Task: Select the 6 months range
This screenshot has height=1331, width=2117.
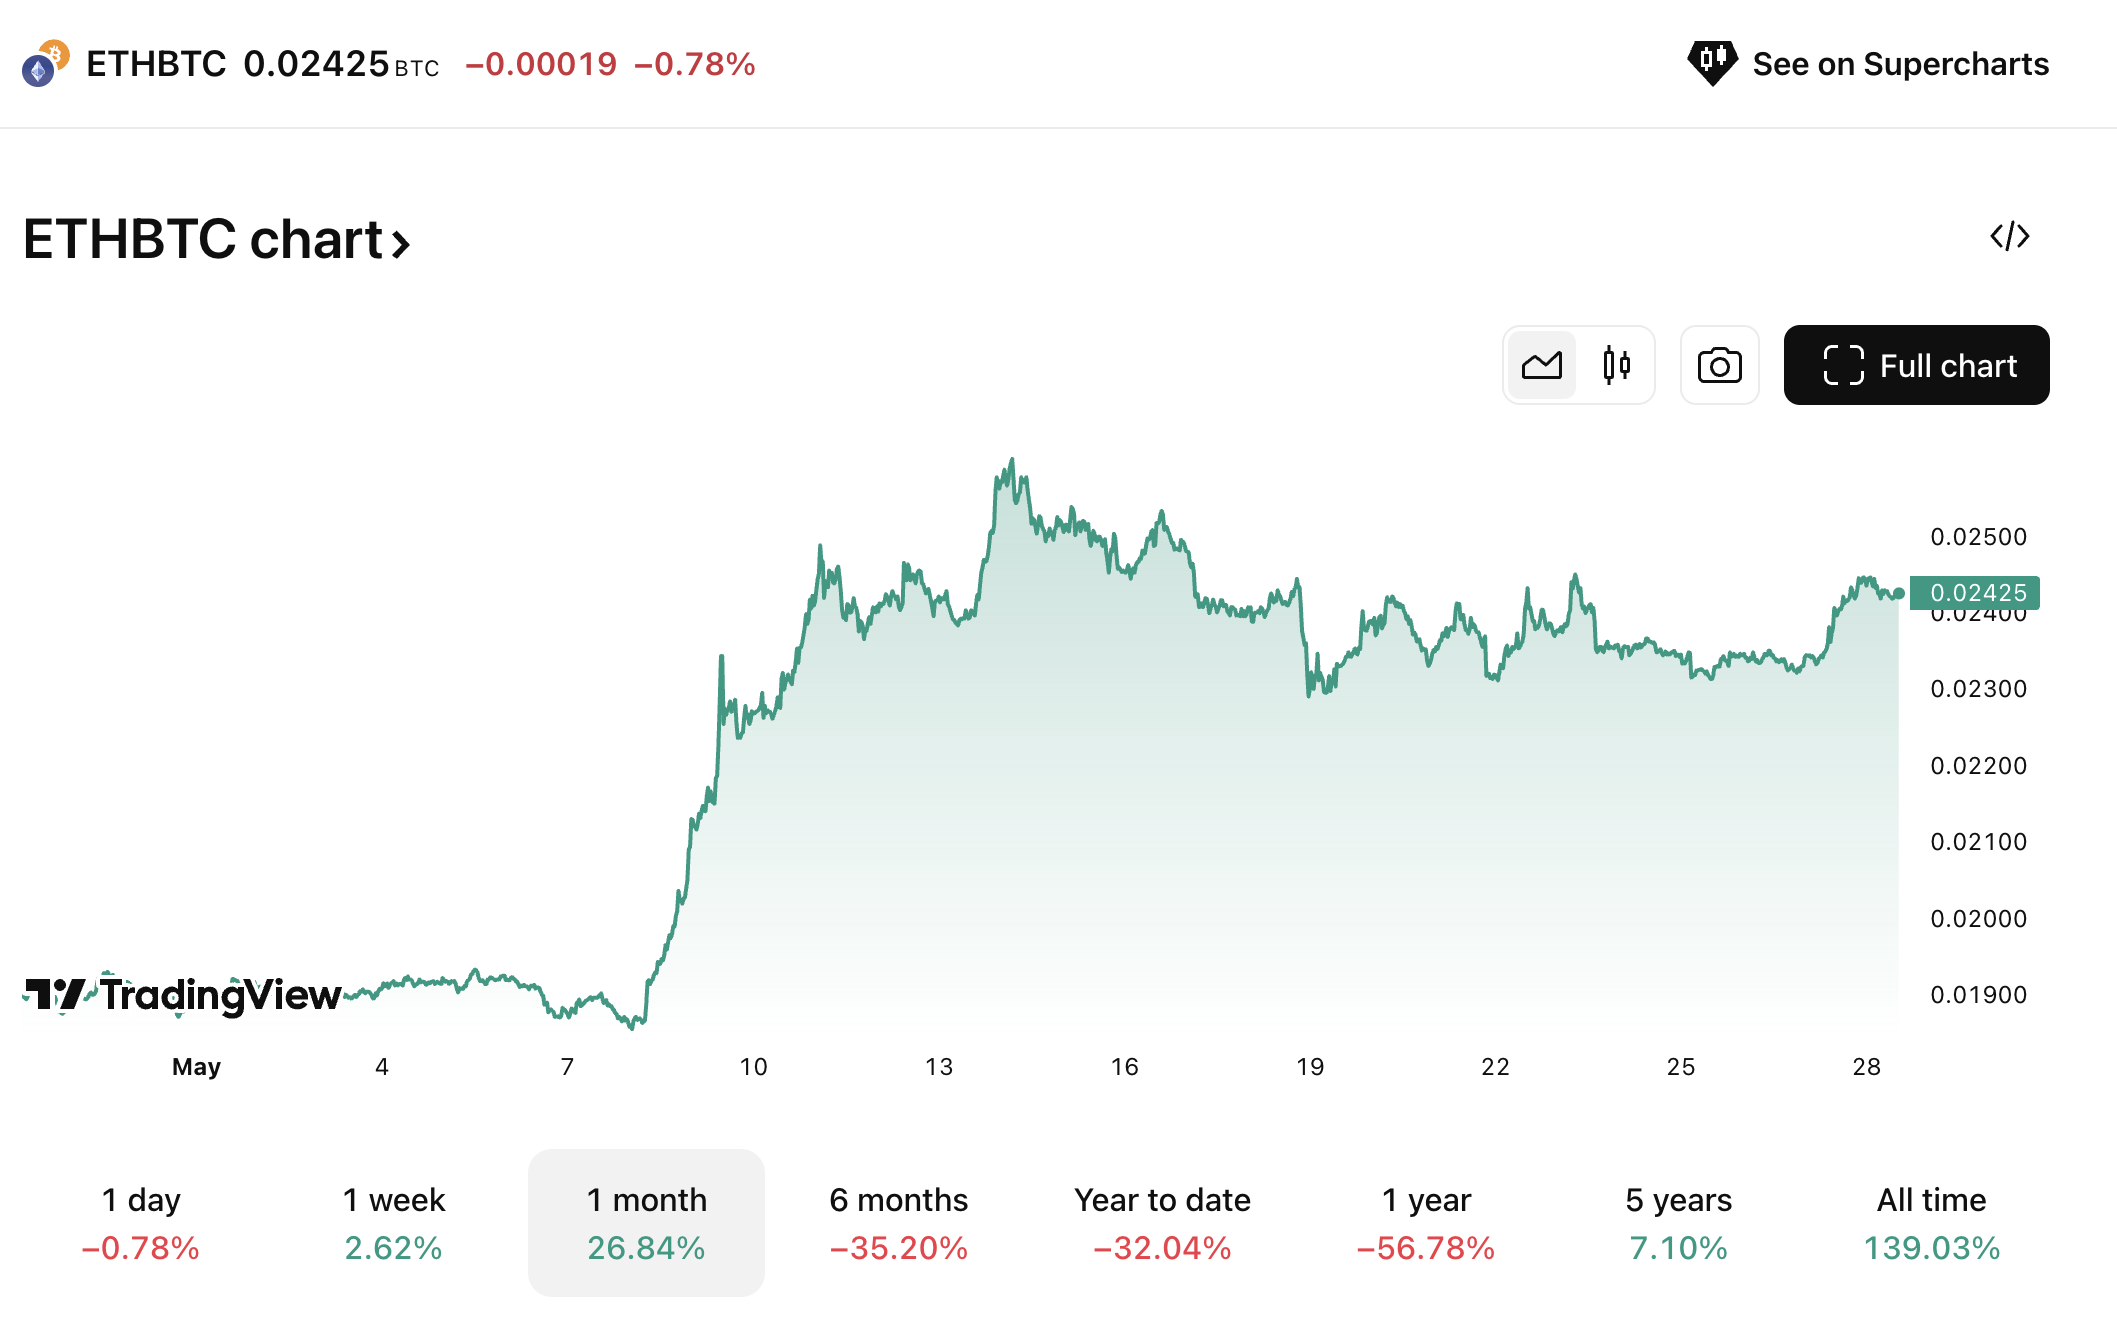Action: click(x=899, y=1223)
